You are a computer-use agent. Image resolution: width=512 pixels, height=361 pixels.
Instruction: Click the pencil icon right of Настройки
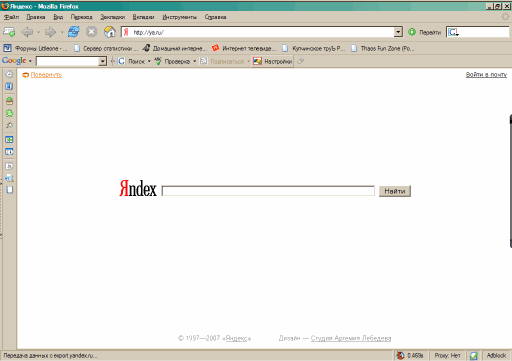point(300,61)
